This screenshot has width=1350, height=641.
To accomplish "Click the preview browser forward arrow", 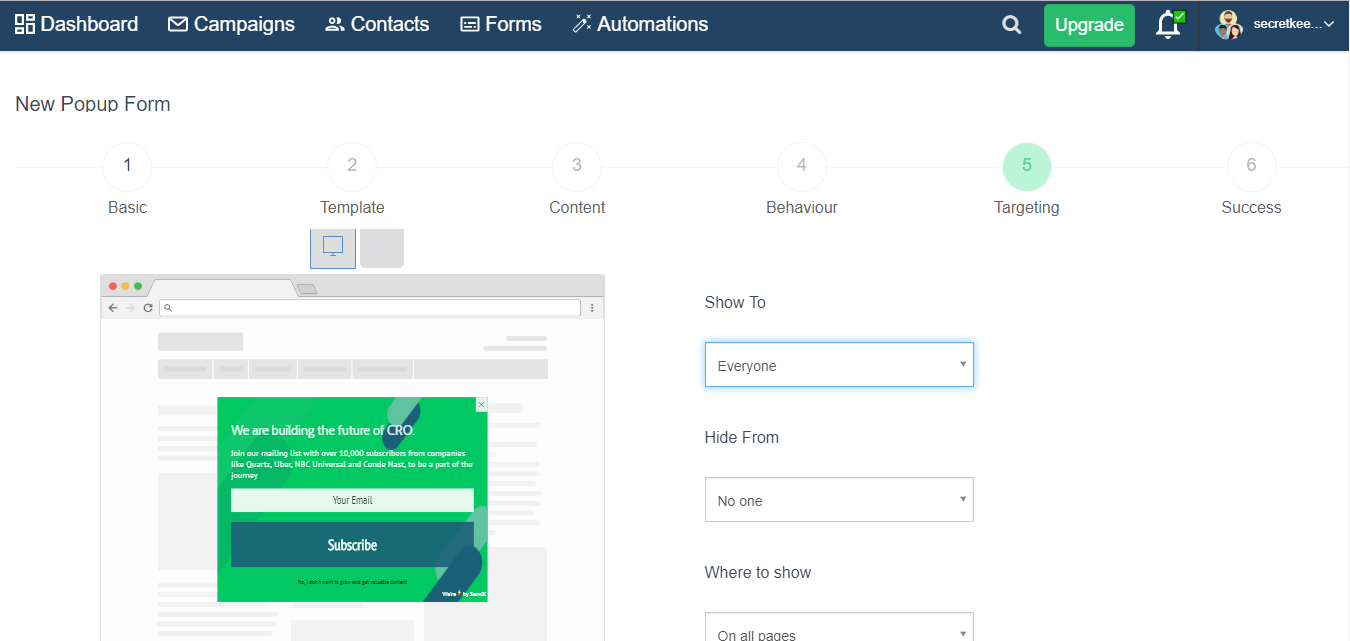I will click(130, 308).
